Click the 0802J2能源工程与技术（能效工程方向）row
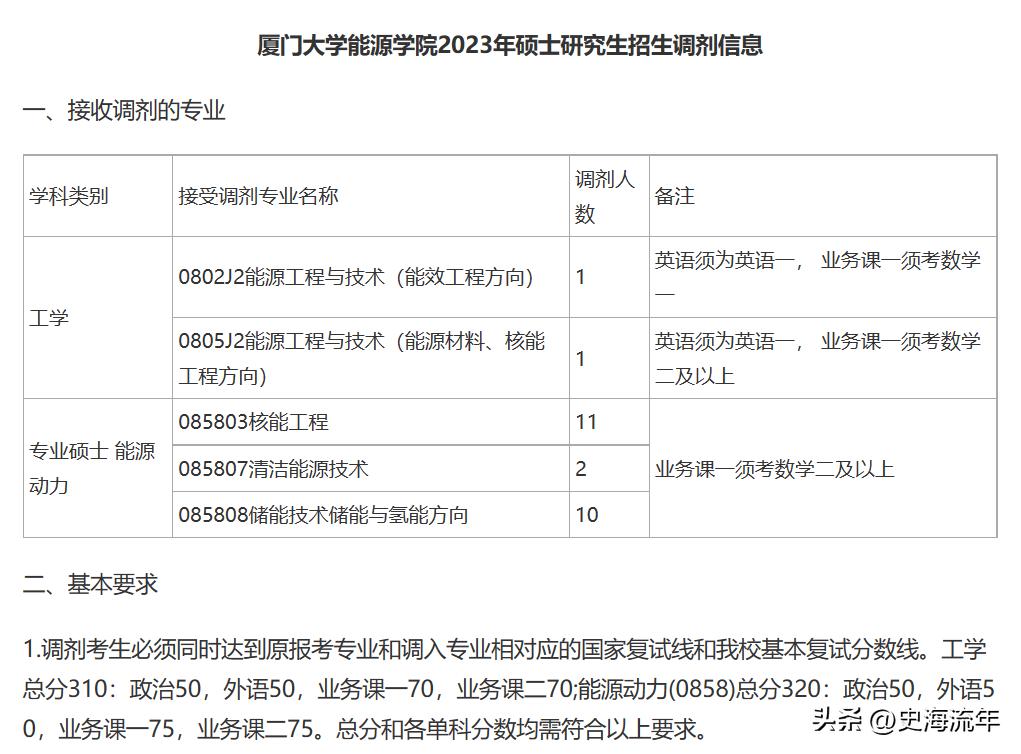The height and width of the screenshot is (754, 1021). 360,277
